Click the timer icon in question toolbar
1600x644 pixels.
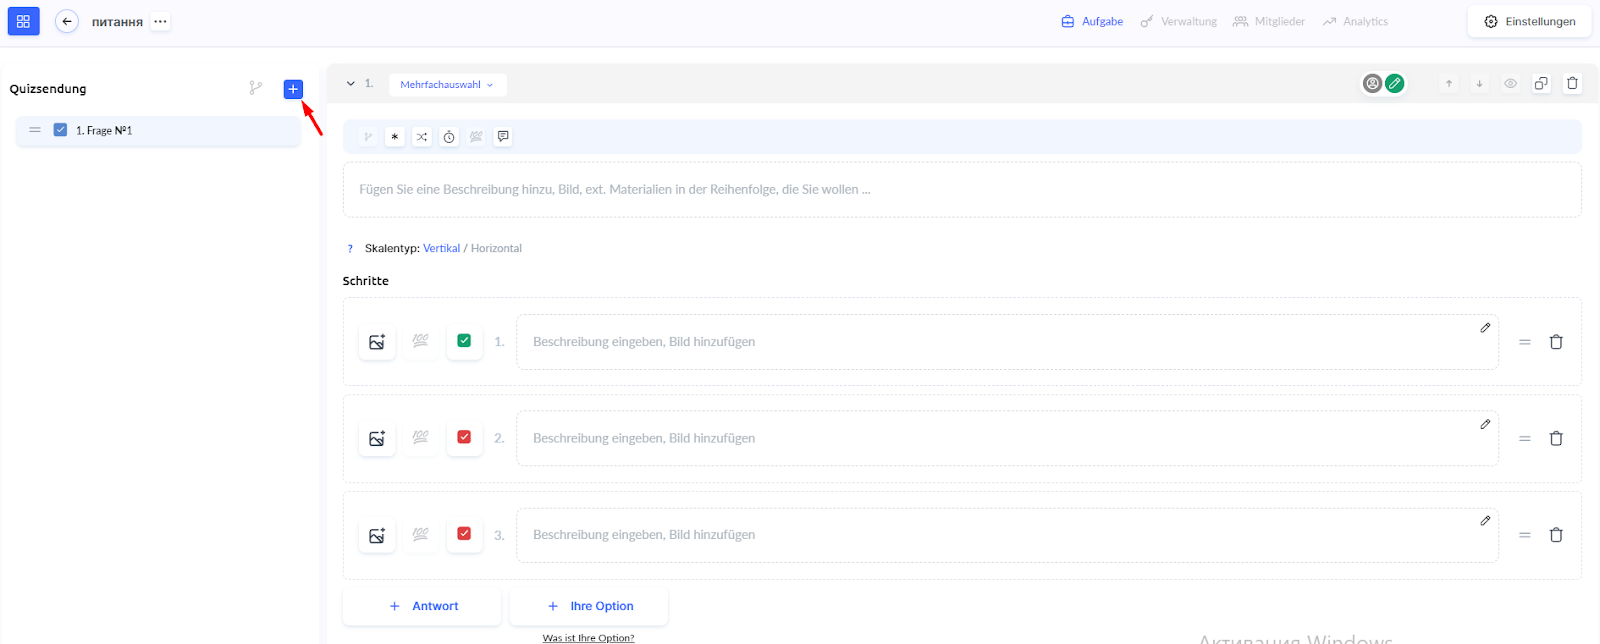tap(449, 137)
